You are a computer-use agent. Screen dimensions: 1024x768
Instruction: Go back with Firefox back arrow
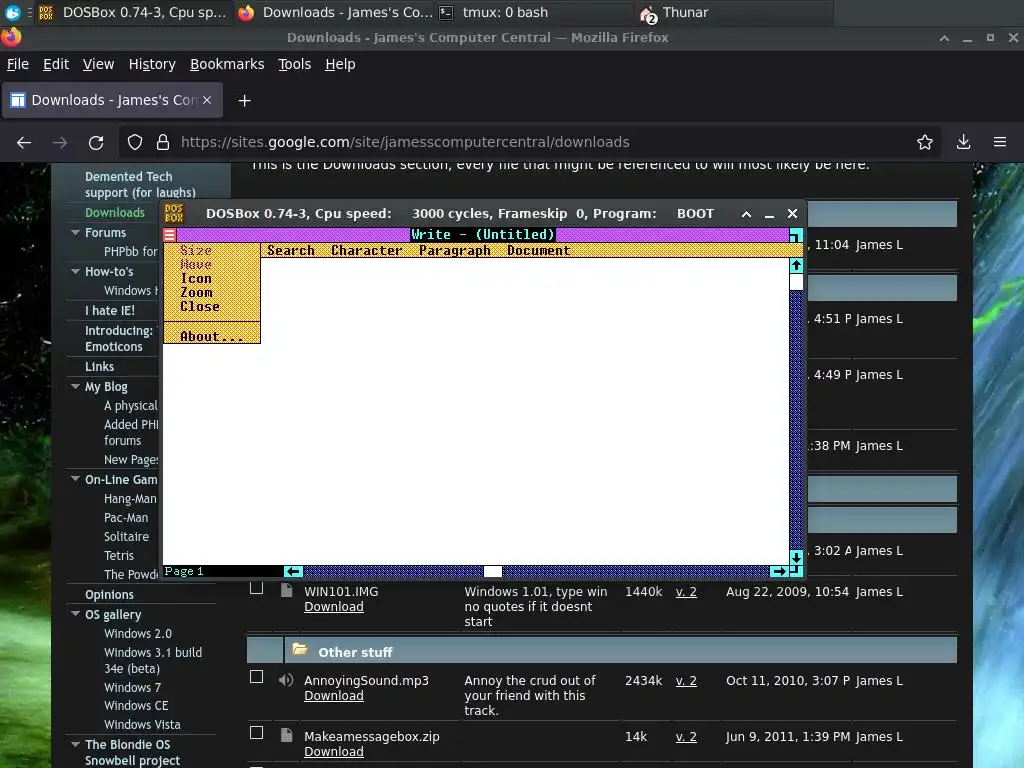(24, 142)
